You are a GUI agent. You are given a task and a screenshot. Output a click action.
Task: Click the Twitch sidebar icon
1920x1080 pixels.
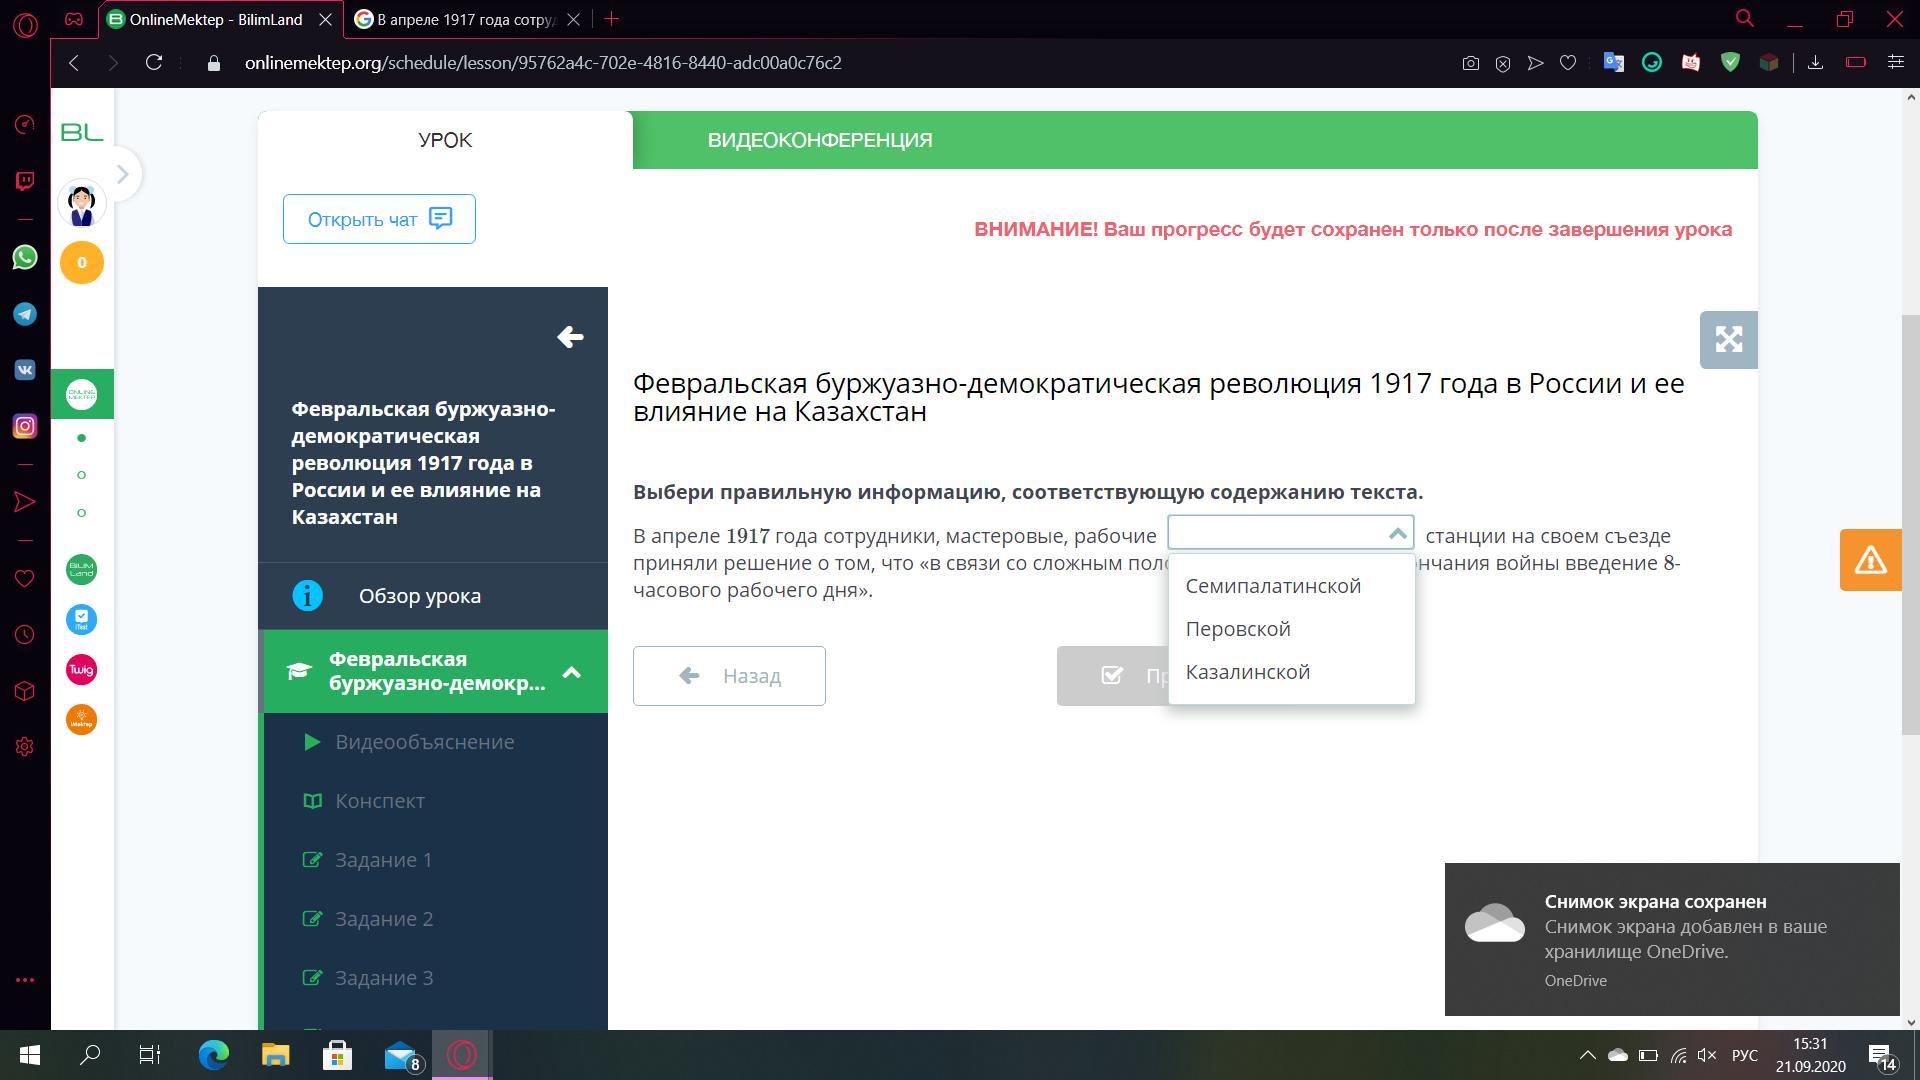coord(25,181)
